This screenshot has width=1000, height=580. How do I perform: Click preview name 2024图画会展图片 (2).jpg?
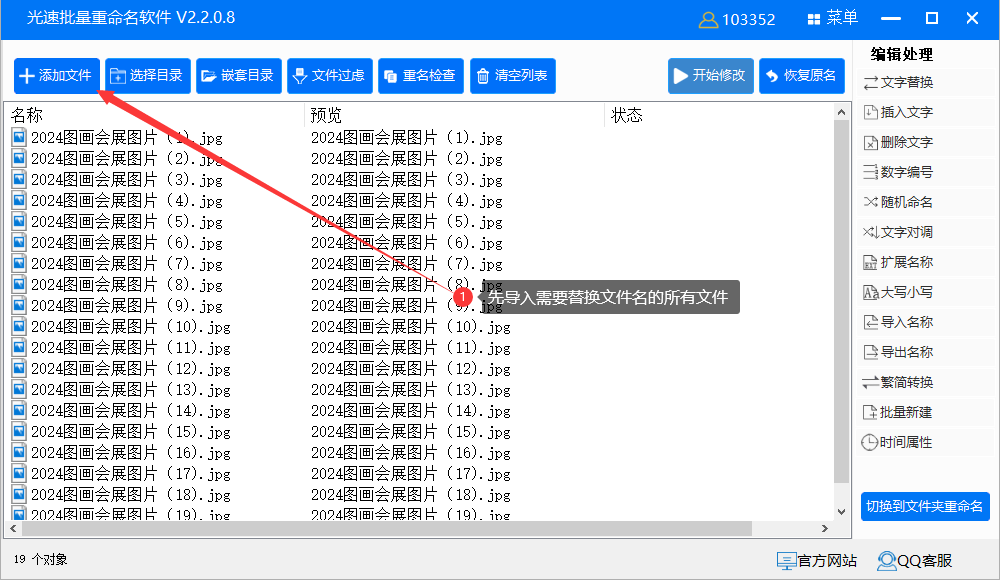coord(407,159)
